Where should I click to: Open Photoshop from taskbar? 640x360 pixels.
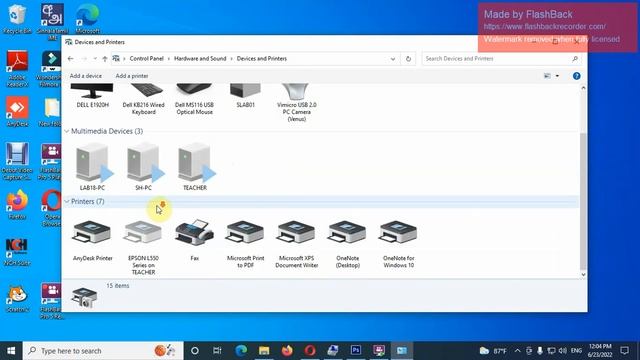[356, 351]
